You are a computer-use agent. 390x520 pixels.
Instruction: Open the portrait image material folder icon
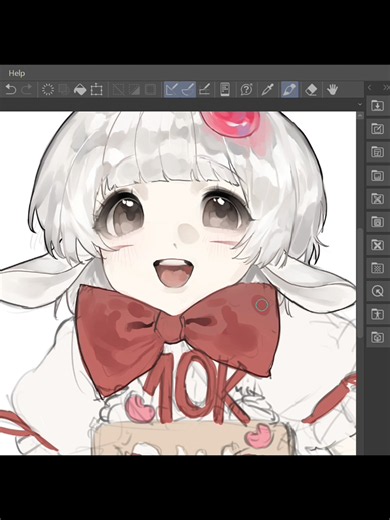[x=377, y=221]
